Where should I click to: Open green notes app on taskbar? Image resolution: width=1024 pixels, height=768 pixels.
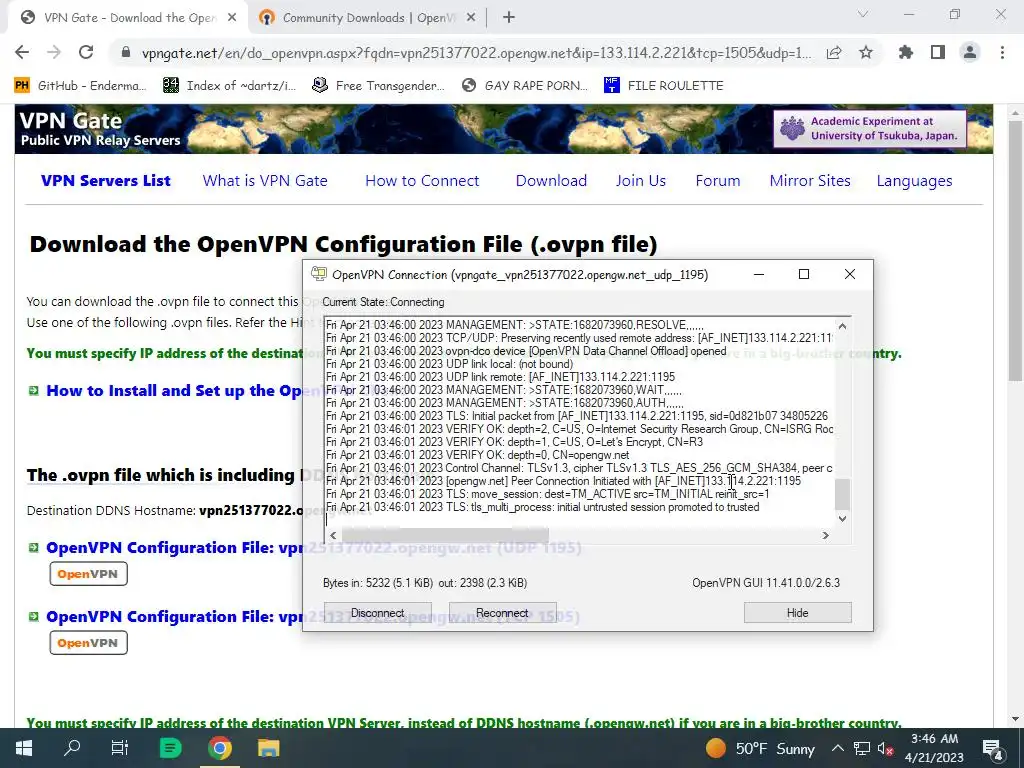[x=170, y=748]
